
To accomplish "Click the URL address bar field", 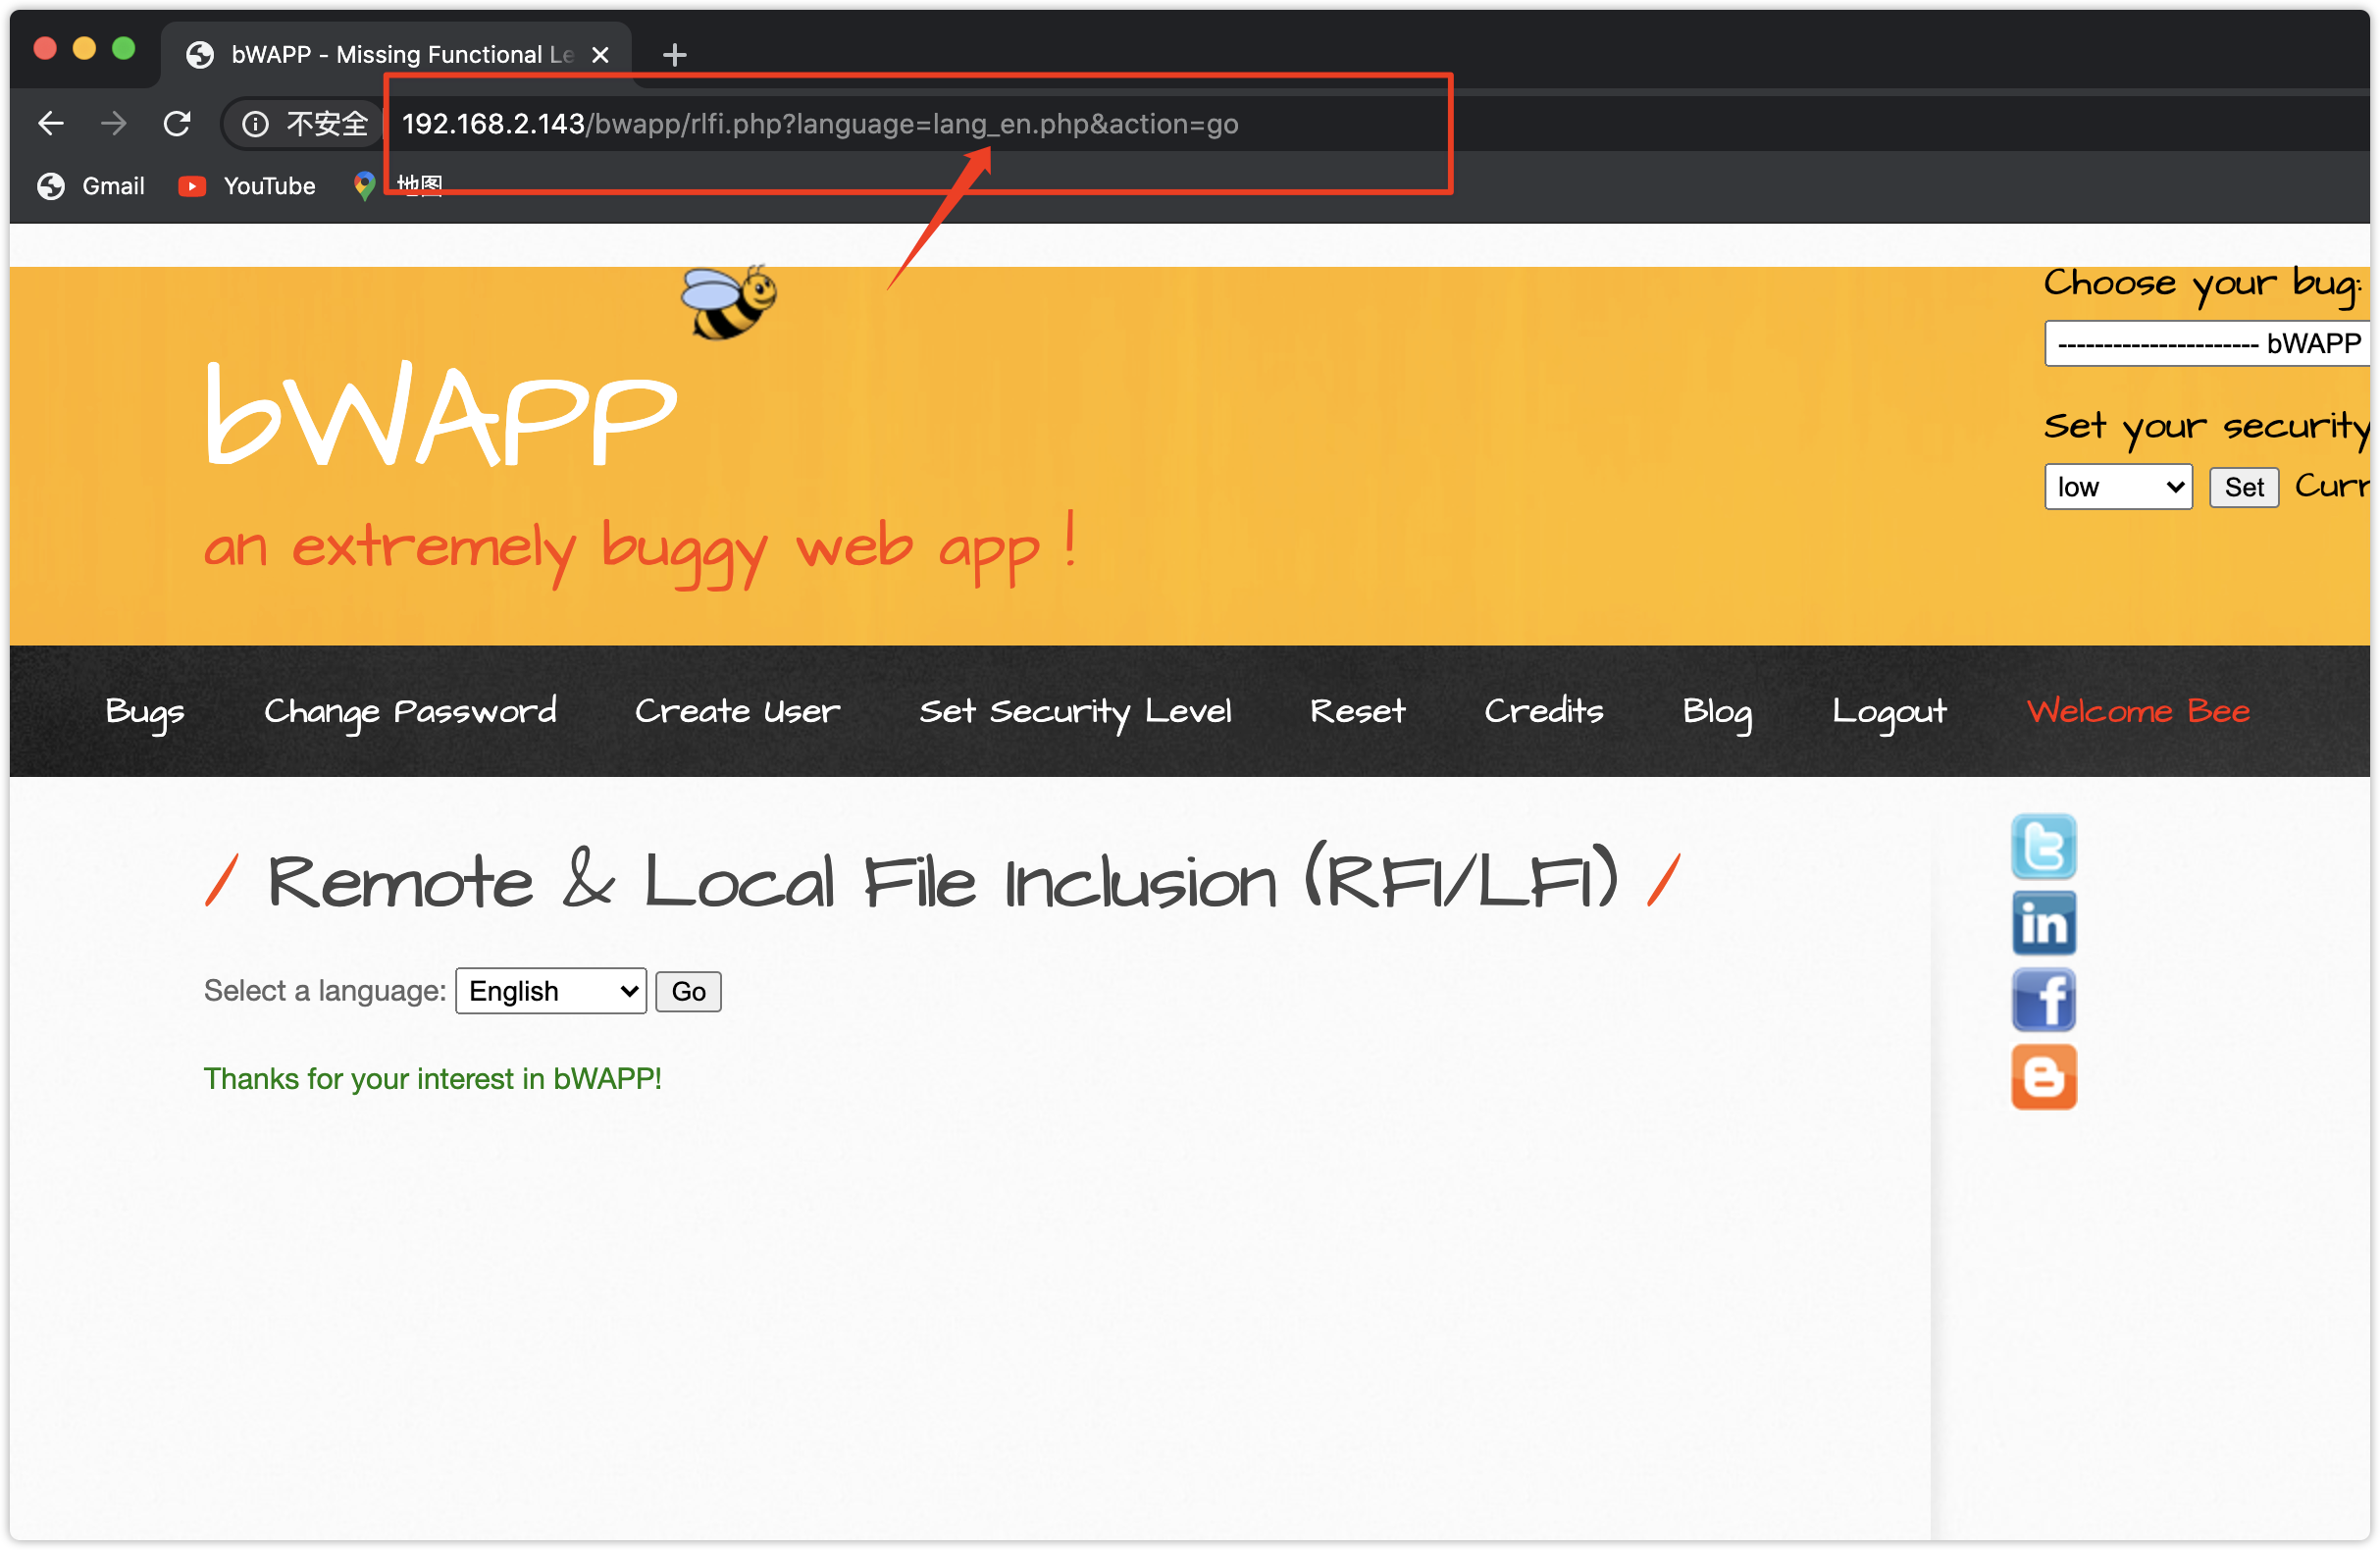I will click(900, 124).
